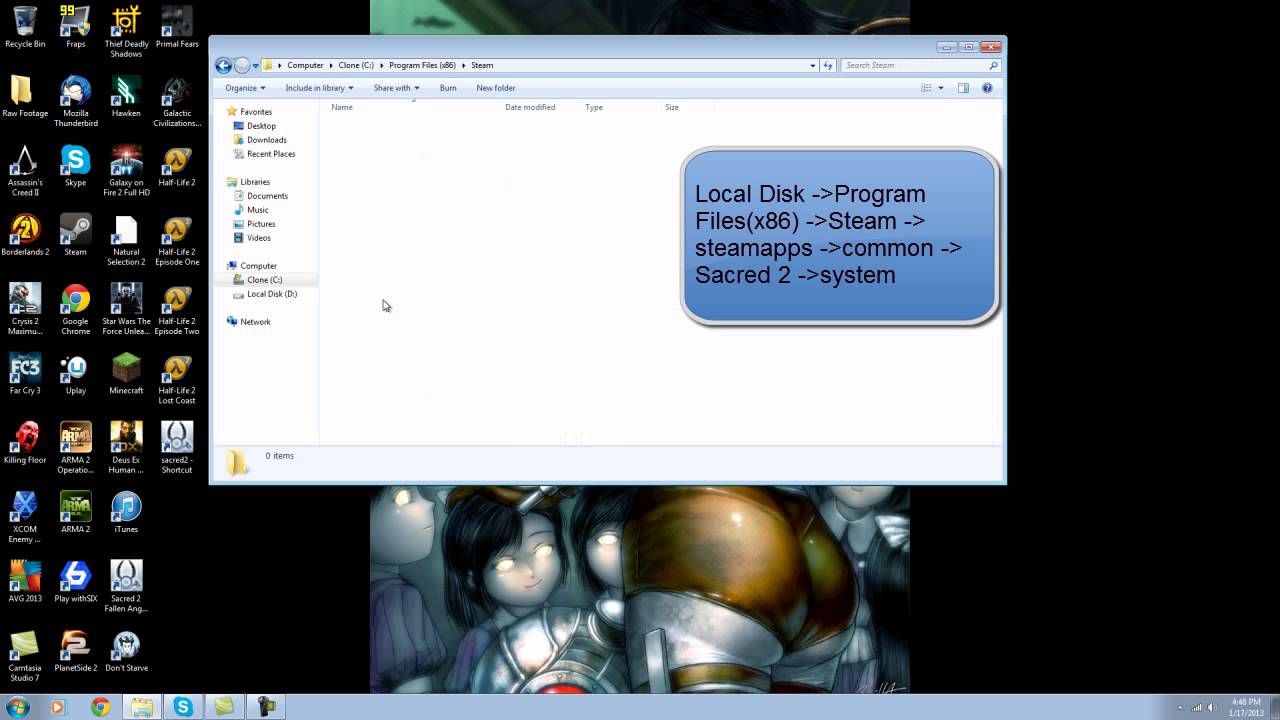Open Thief Deadly Shadows desktop icon

tap(126, 32)
